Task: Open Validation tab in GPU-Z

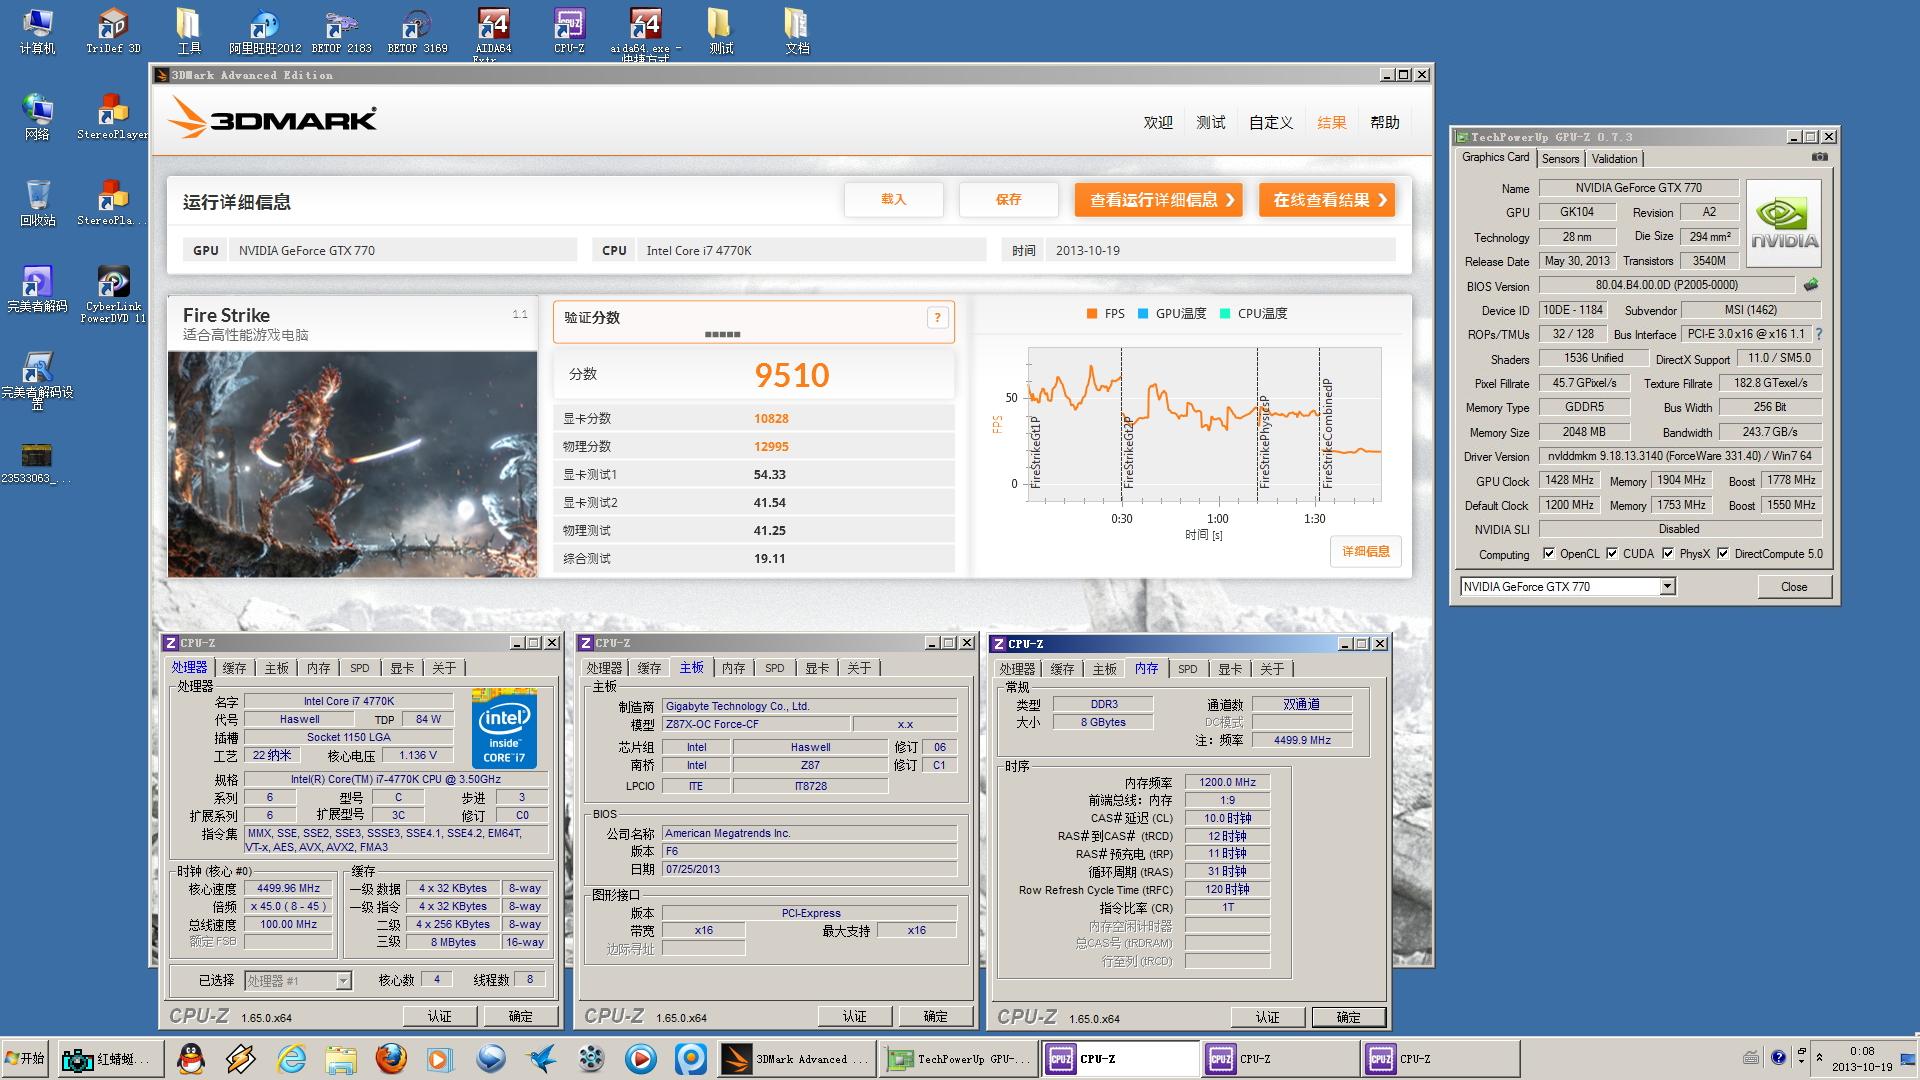Action: pos(1614,158)
